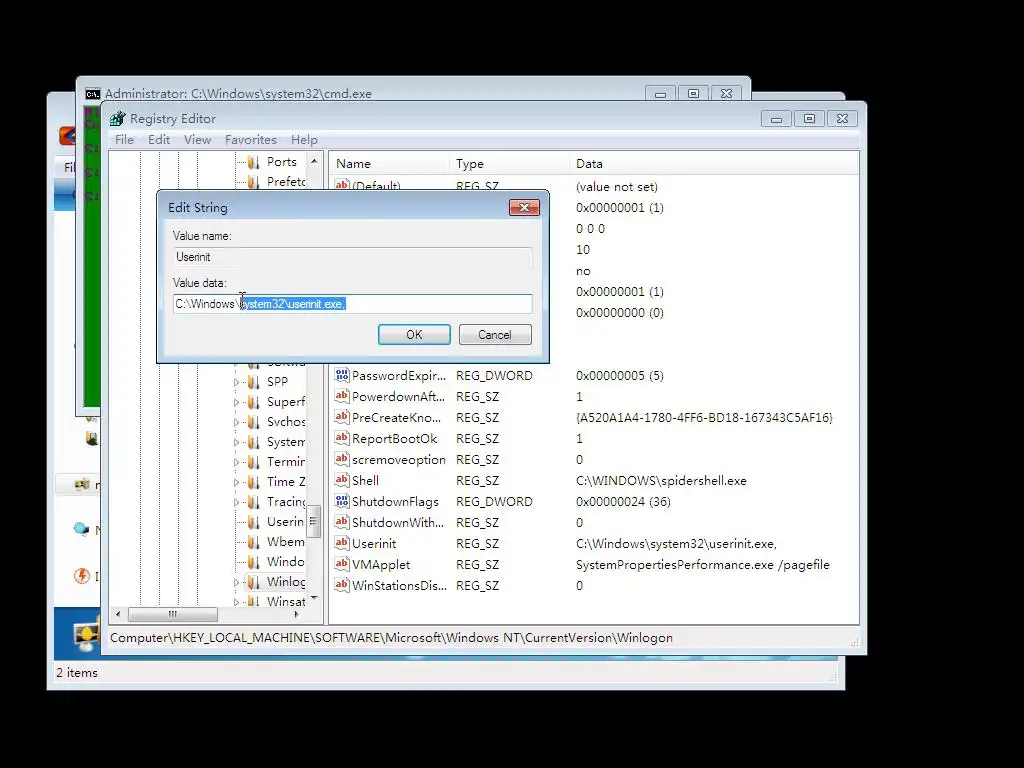Select the Wbem key folder icon
This screenshot has width=1024, height=768.
click(x=253, y=542)
